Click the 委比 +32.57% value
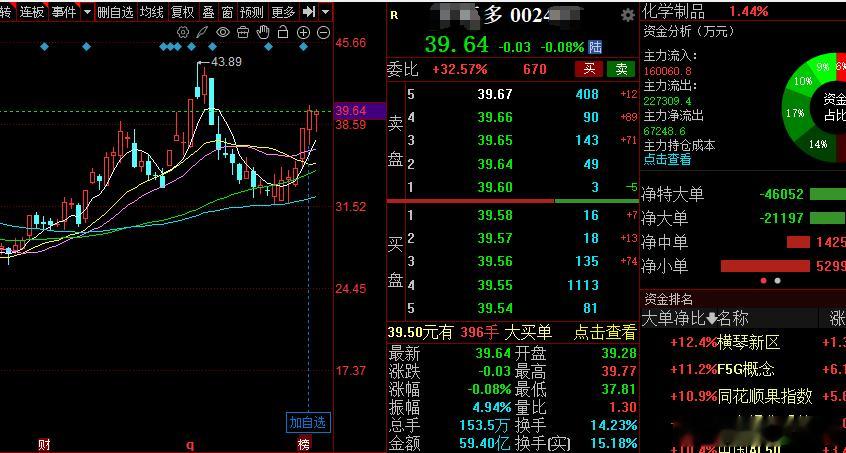This screenshot has height=453, width=846. [460, 69]
